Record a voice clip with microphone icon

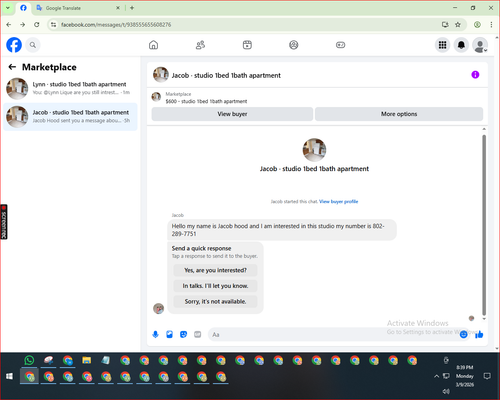pos(155,334)
